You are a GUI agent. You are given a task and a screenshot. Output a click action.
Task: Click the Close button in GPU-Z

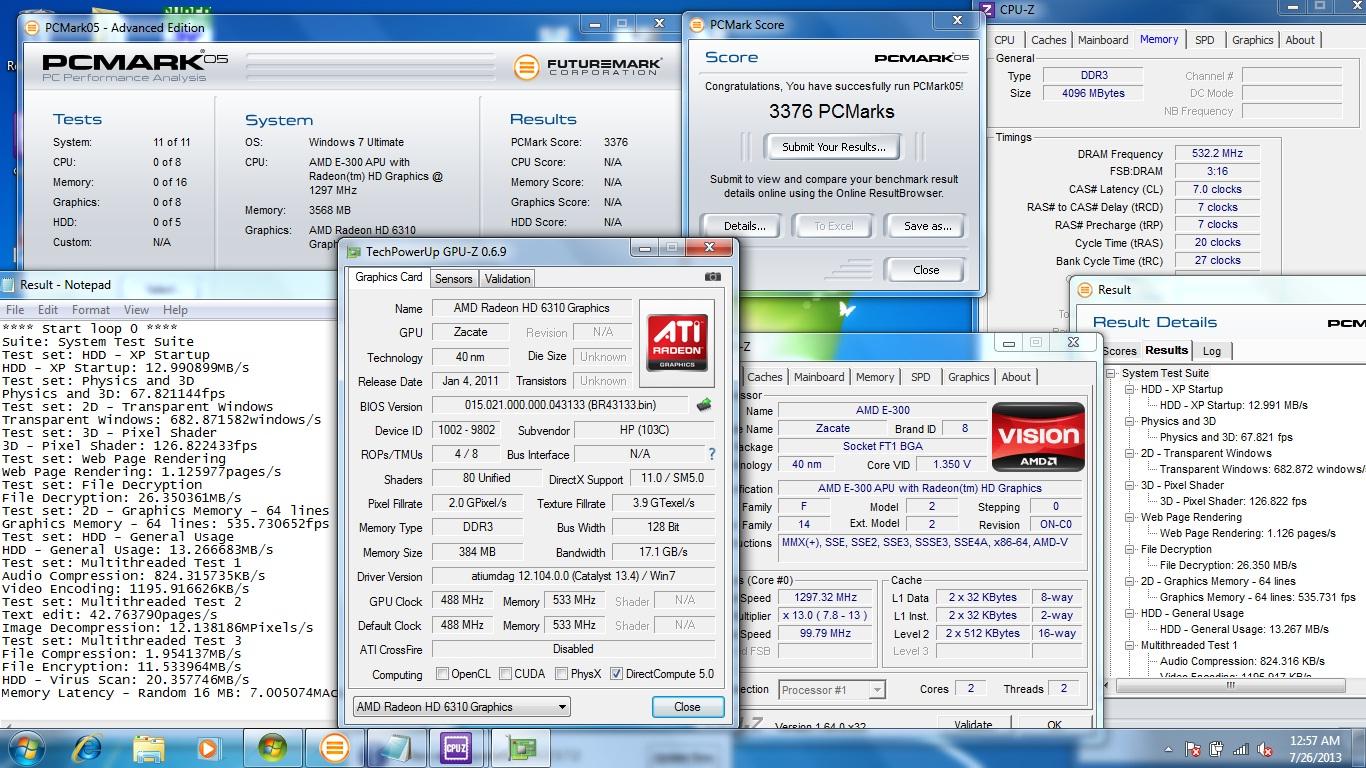(687, 707)
